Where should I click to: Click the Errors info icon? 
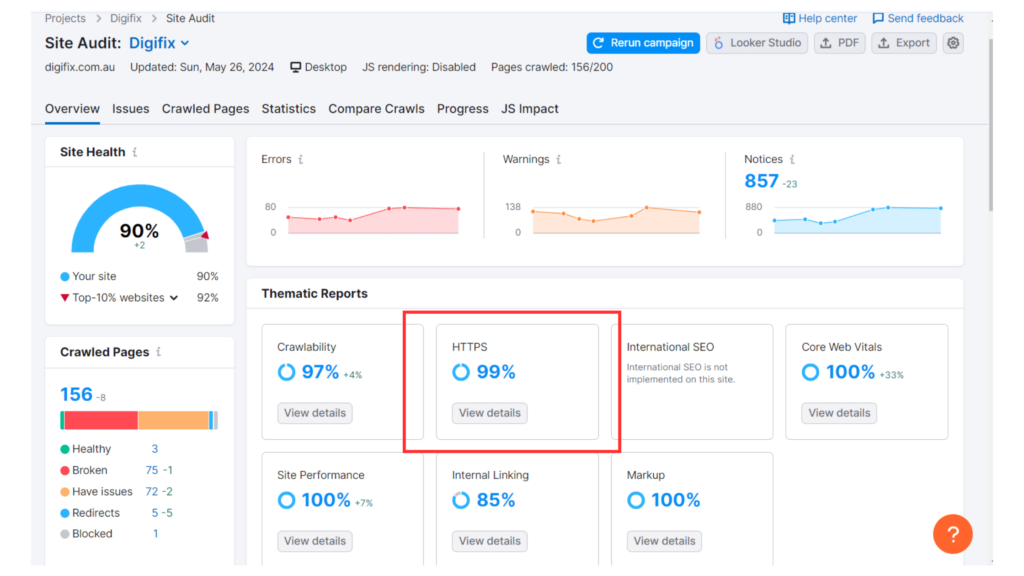(300, 159)
